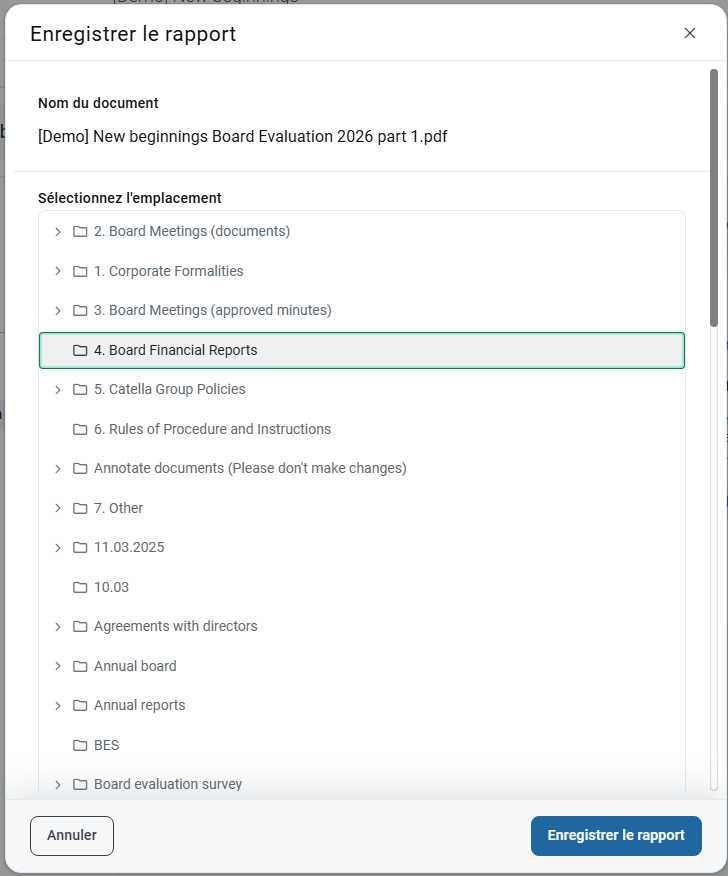Click folder icon for Catella Group Policies
This screenshot has width=728, height=876.
pyautogui.click(x=80, y=390)
